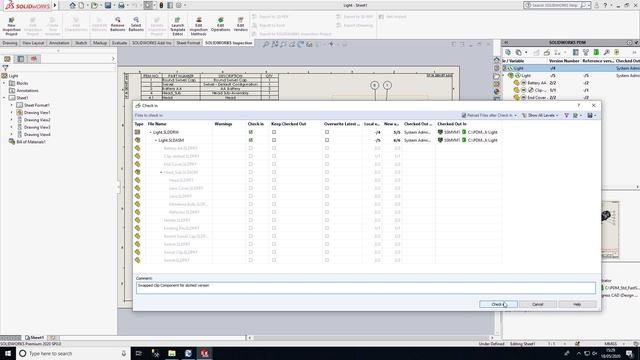Open Edit Operations tool

click(220, 24)
